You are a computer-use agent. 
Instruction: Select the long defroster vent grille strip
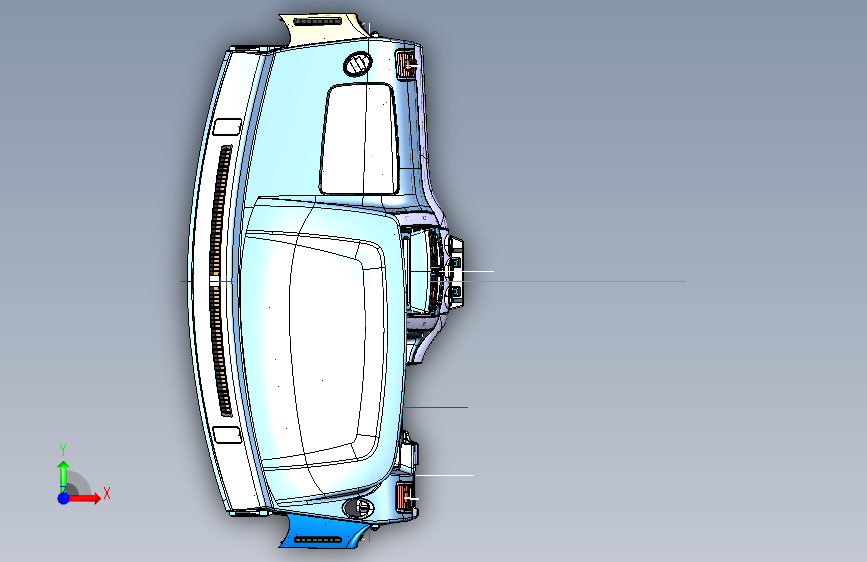(x=219, y=280)
